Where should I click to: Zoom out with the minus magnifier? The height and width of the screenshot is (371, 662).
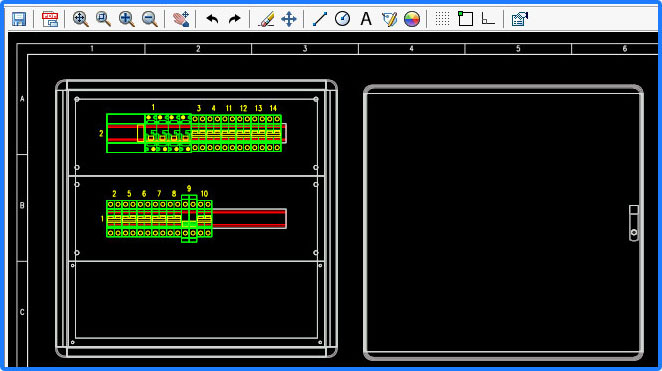click(149, 19)
